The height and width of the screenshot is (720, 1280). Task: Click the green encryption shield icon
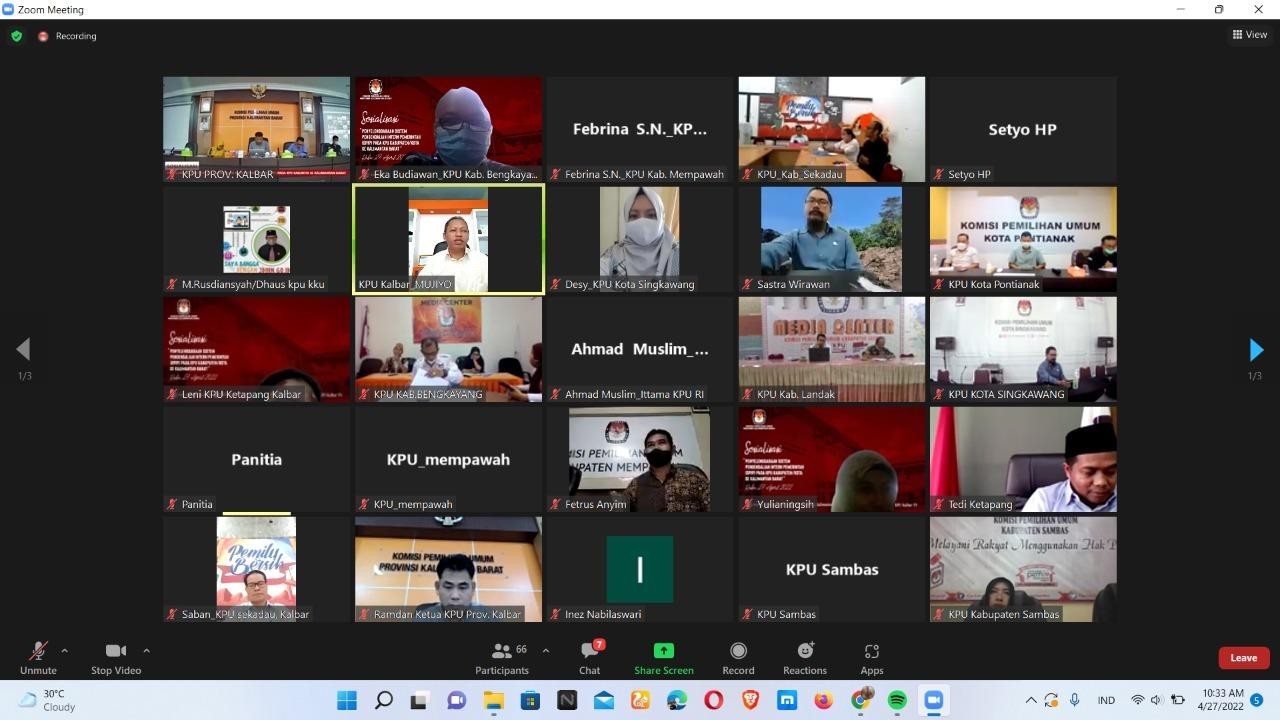[16, 36]
